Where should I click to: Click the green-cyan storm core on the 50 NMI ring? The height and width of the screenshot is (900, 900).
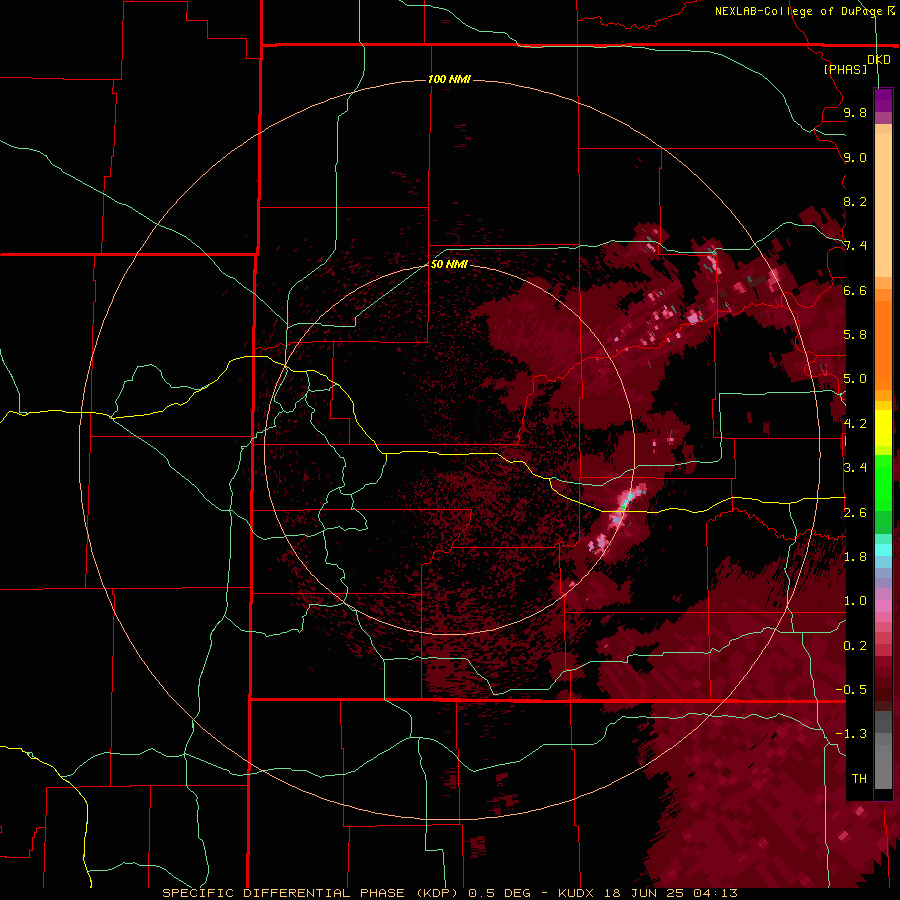point(625,503)
